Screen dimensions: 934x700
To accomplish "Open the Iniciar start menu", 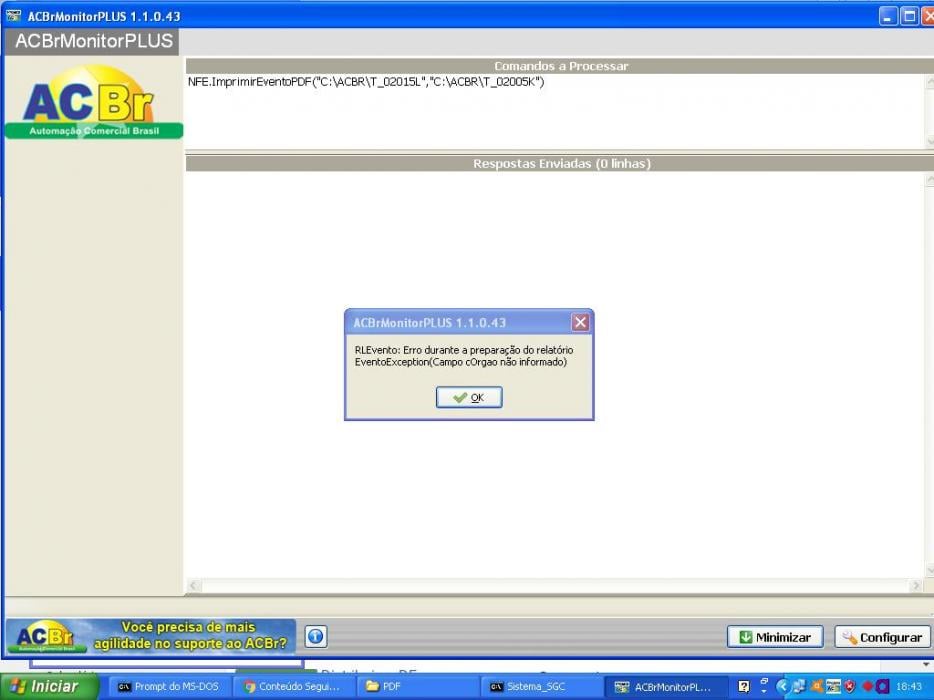I will tap(48, 687).
